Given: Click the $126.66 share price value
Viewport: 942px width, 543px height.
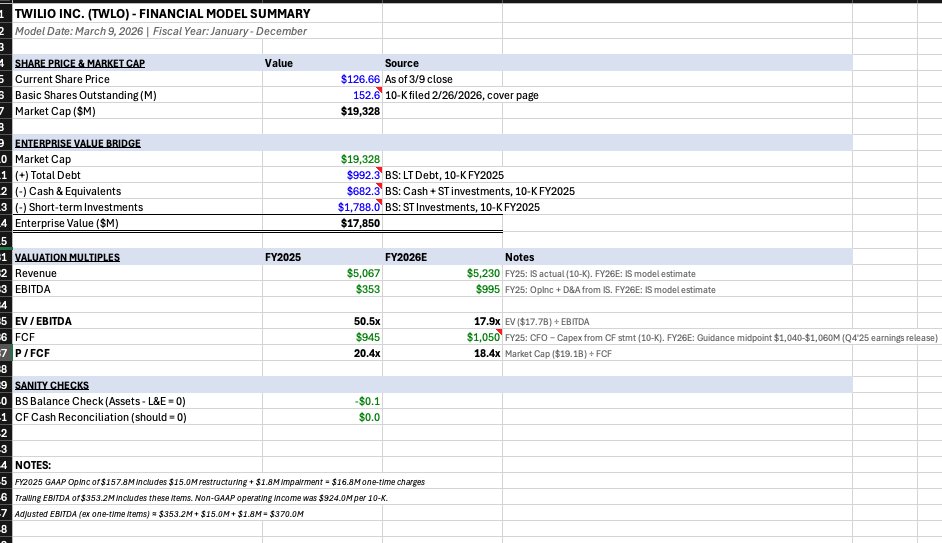Looking at the screenshot, I should pos(360,79).
